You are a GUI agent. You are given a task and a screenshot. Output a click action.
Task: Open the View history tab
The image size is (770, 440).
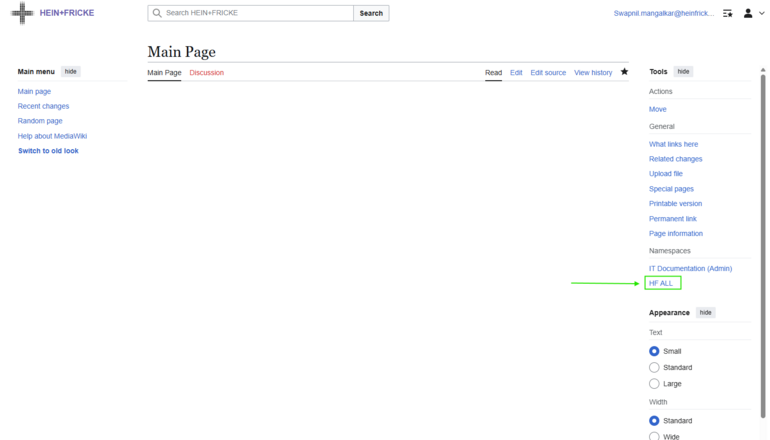pyautogui.click(x=593, y=72)
